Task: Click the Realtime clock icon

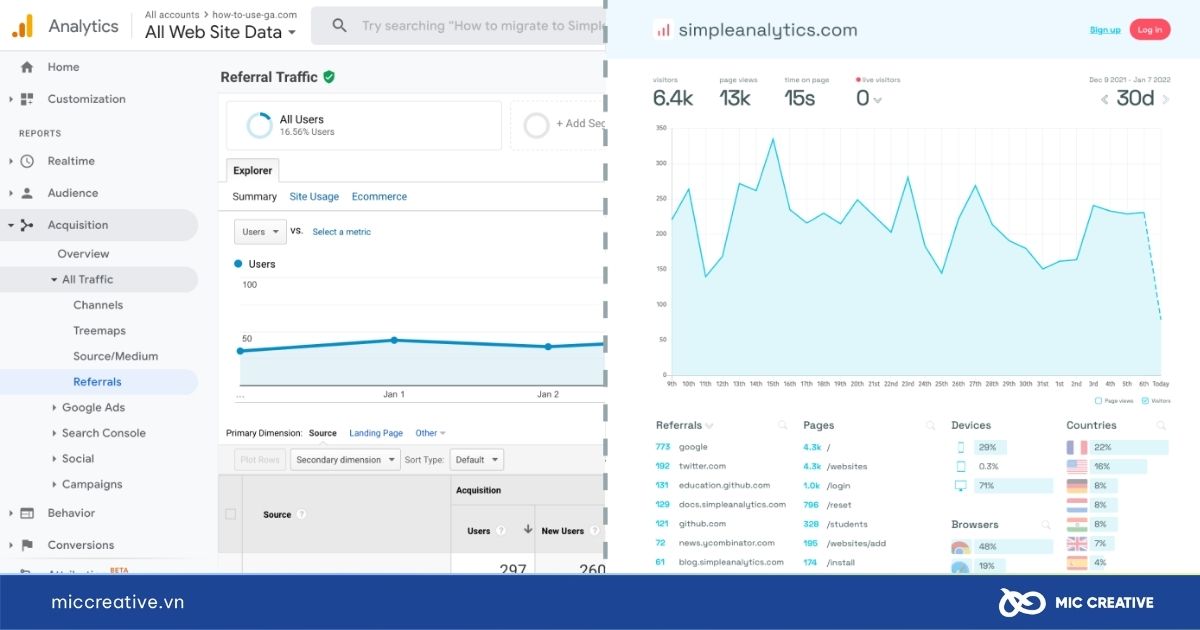Action: (x=27, y=161)
